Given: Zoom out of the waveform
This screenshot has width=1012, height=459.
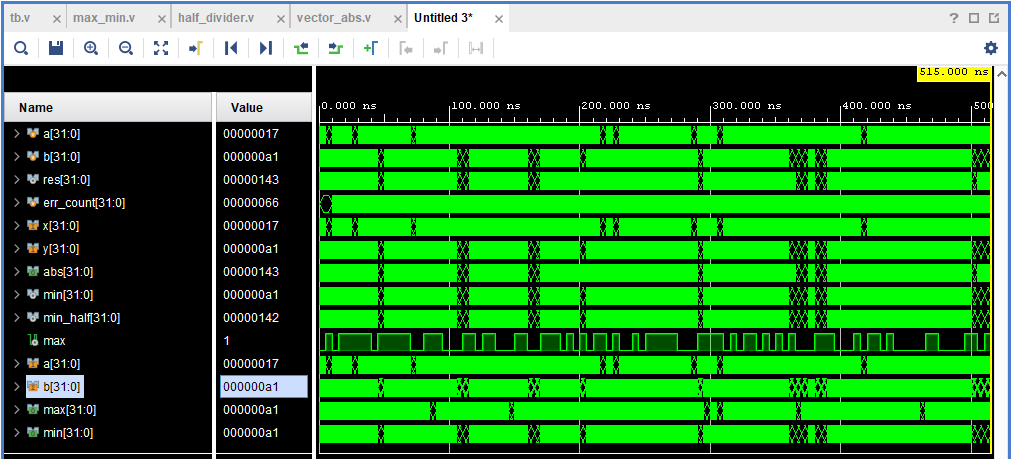Looking at the screenshot, I should point(126,48).
